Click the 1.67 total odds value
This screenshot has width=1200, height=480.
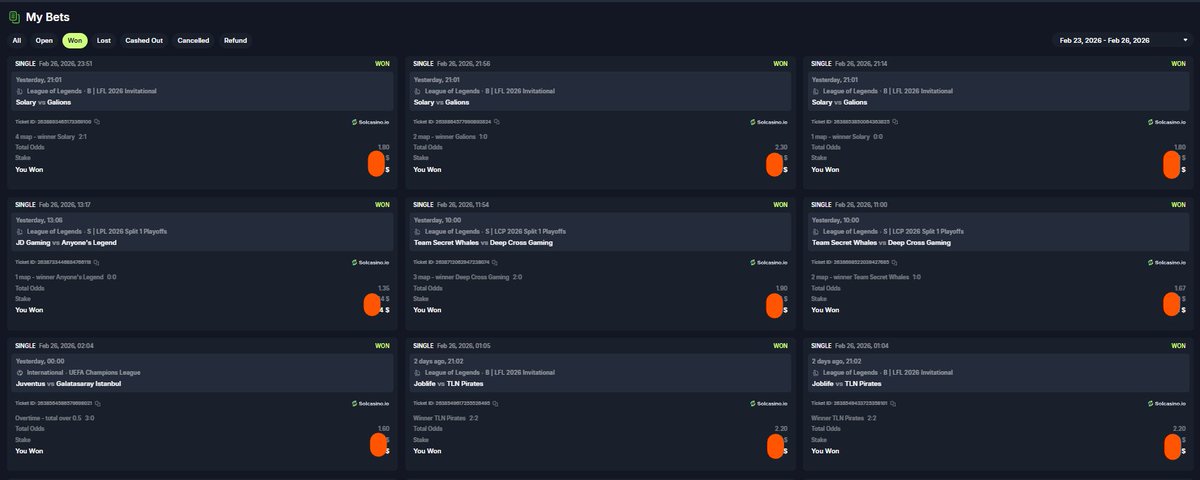tap(1179, 287)
